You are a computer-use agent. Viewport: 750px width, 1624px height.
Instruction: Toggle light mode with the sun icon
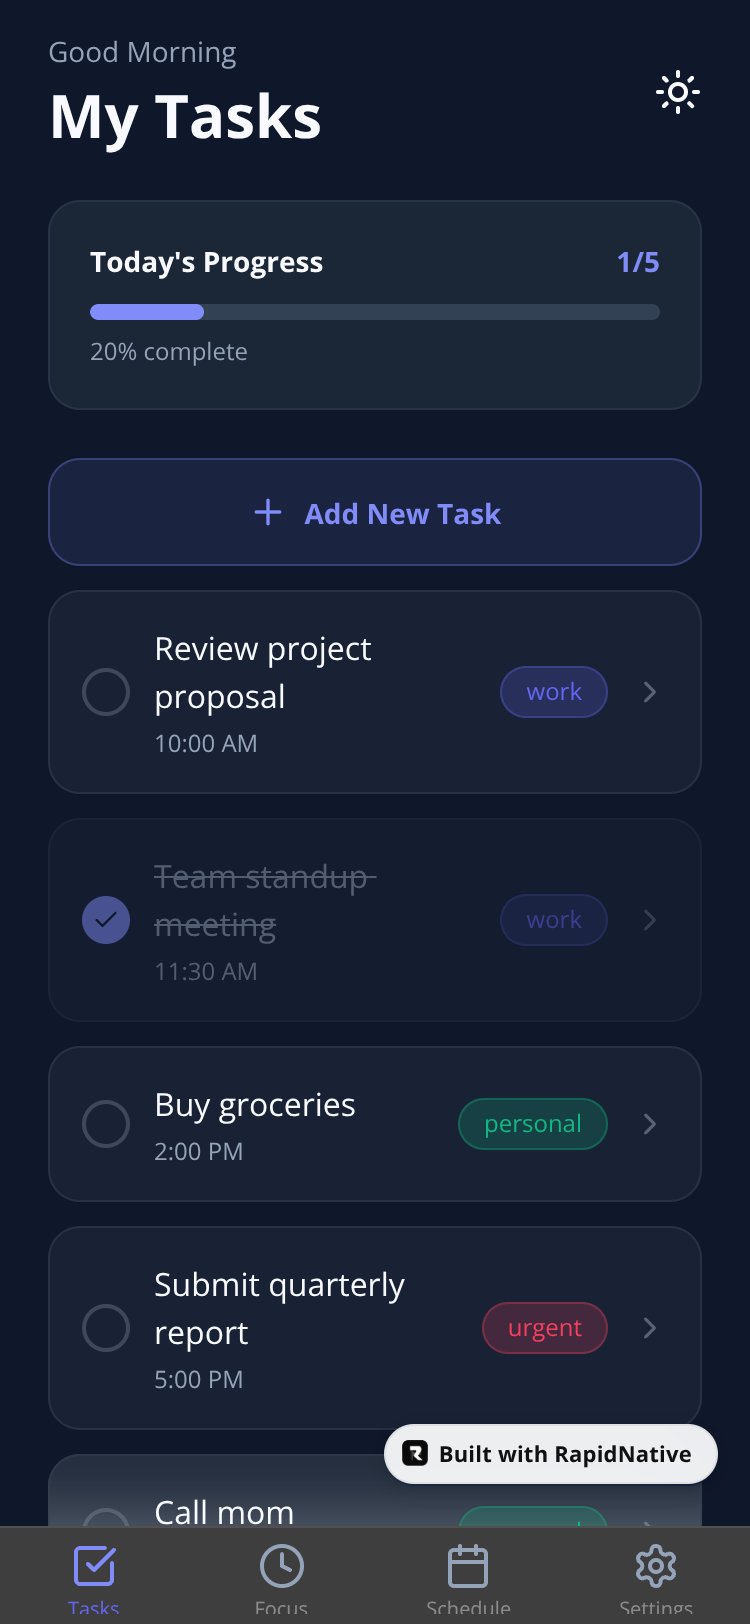(x=678, y=92)
